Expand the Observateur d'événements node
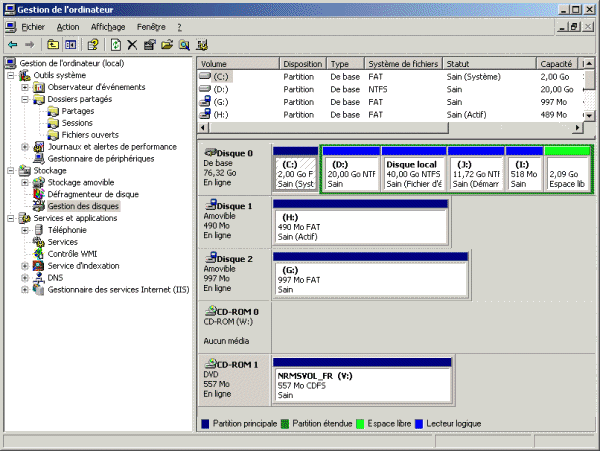 [25, 87]
